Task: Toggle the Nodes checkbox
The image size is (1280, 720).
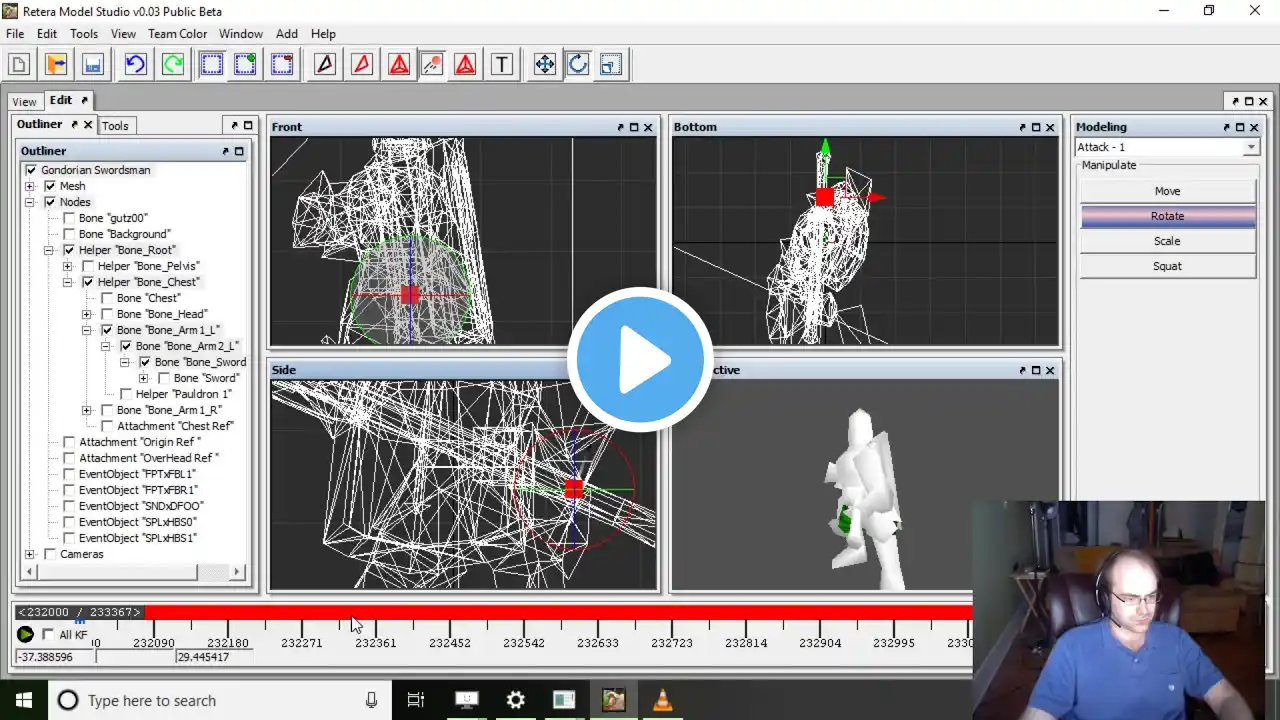Action: 50,202
